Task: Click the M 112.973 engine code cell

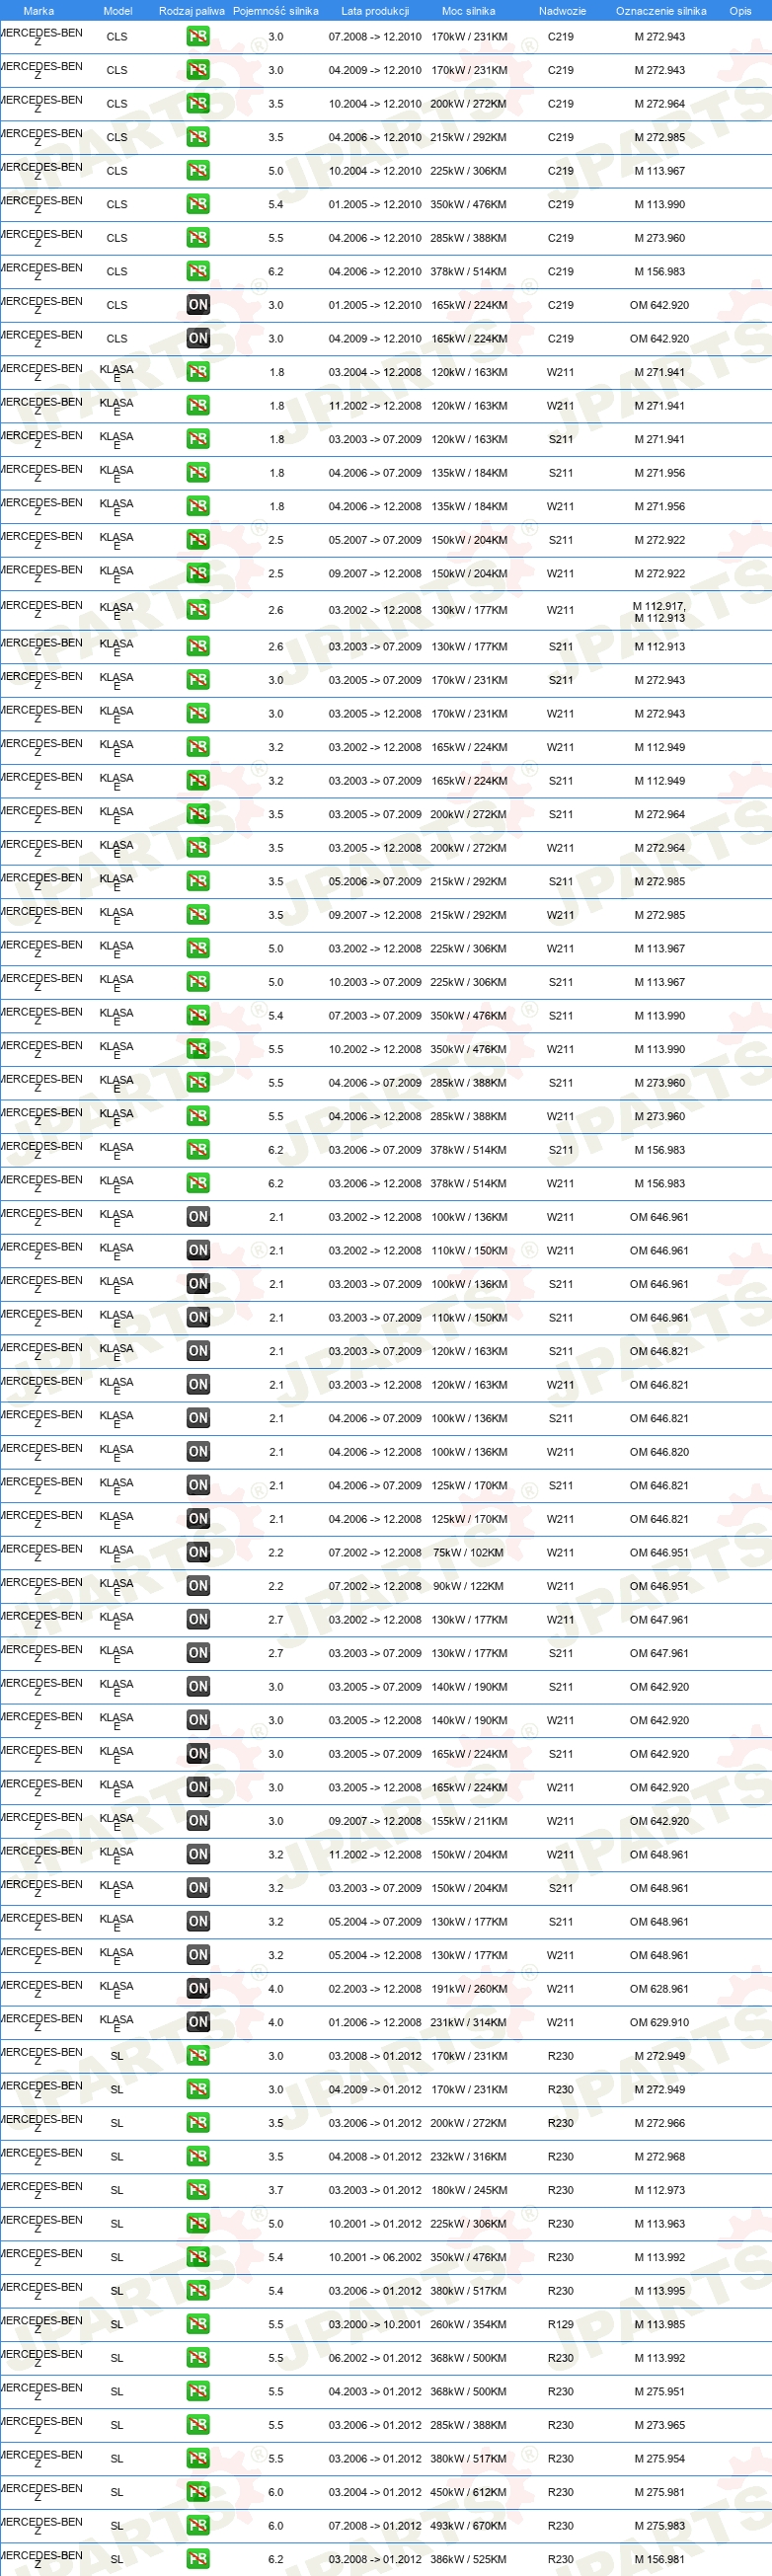Action: pyautogui.click(x=660, y=2190)
